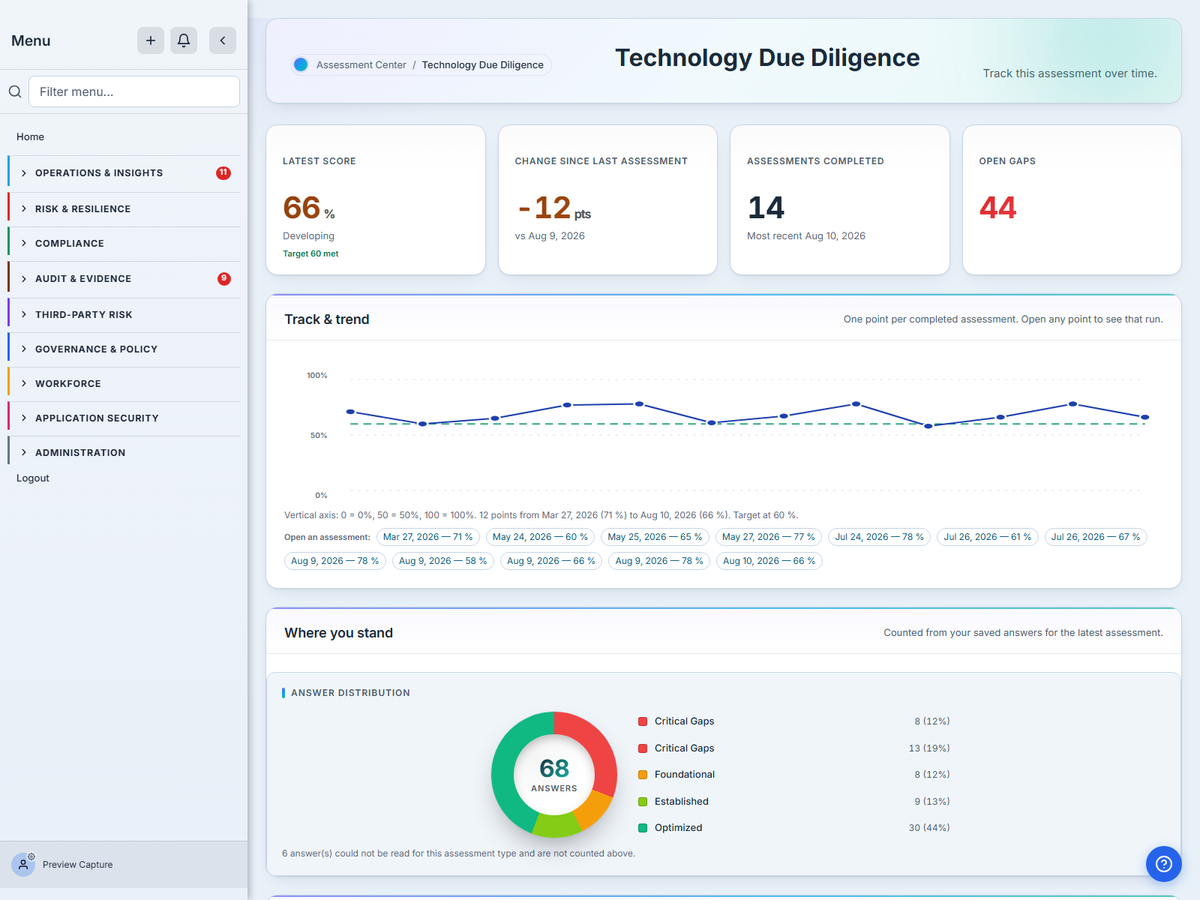Expand the chevron next to Compliance
The width and height of the screenshot is (1200, 900).
24,243
